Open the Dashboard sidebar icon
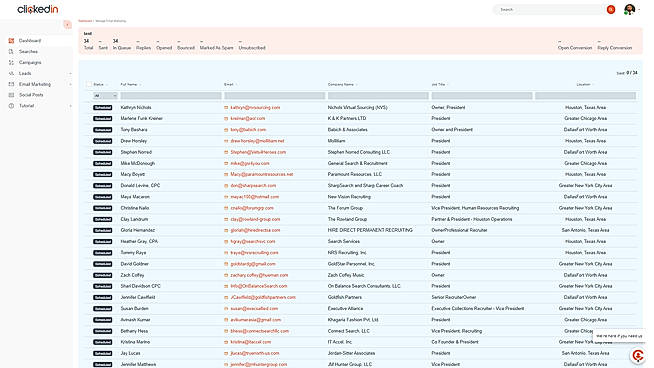The height and width of the screenshot is (368, 654). (x=11, y=40)
